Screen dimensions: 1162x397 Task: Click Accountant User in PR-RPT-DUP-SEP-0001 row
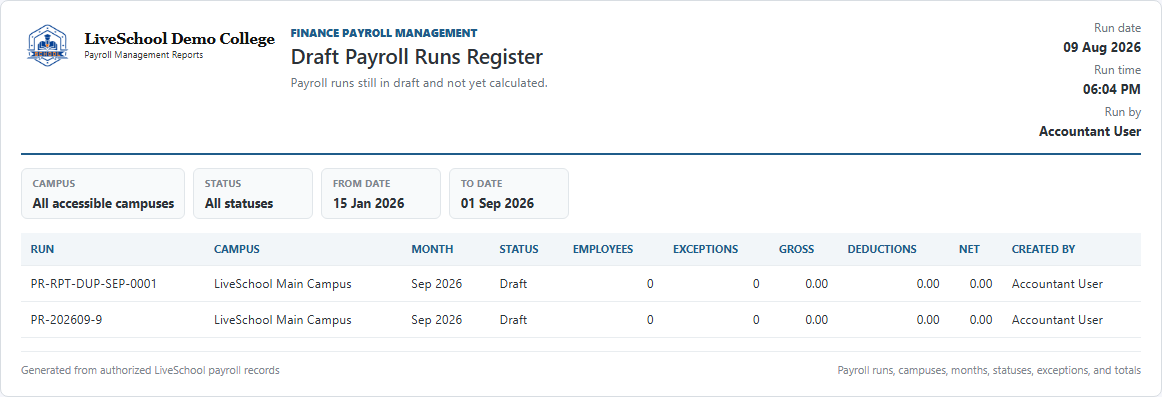pos(1057,284)
